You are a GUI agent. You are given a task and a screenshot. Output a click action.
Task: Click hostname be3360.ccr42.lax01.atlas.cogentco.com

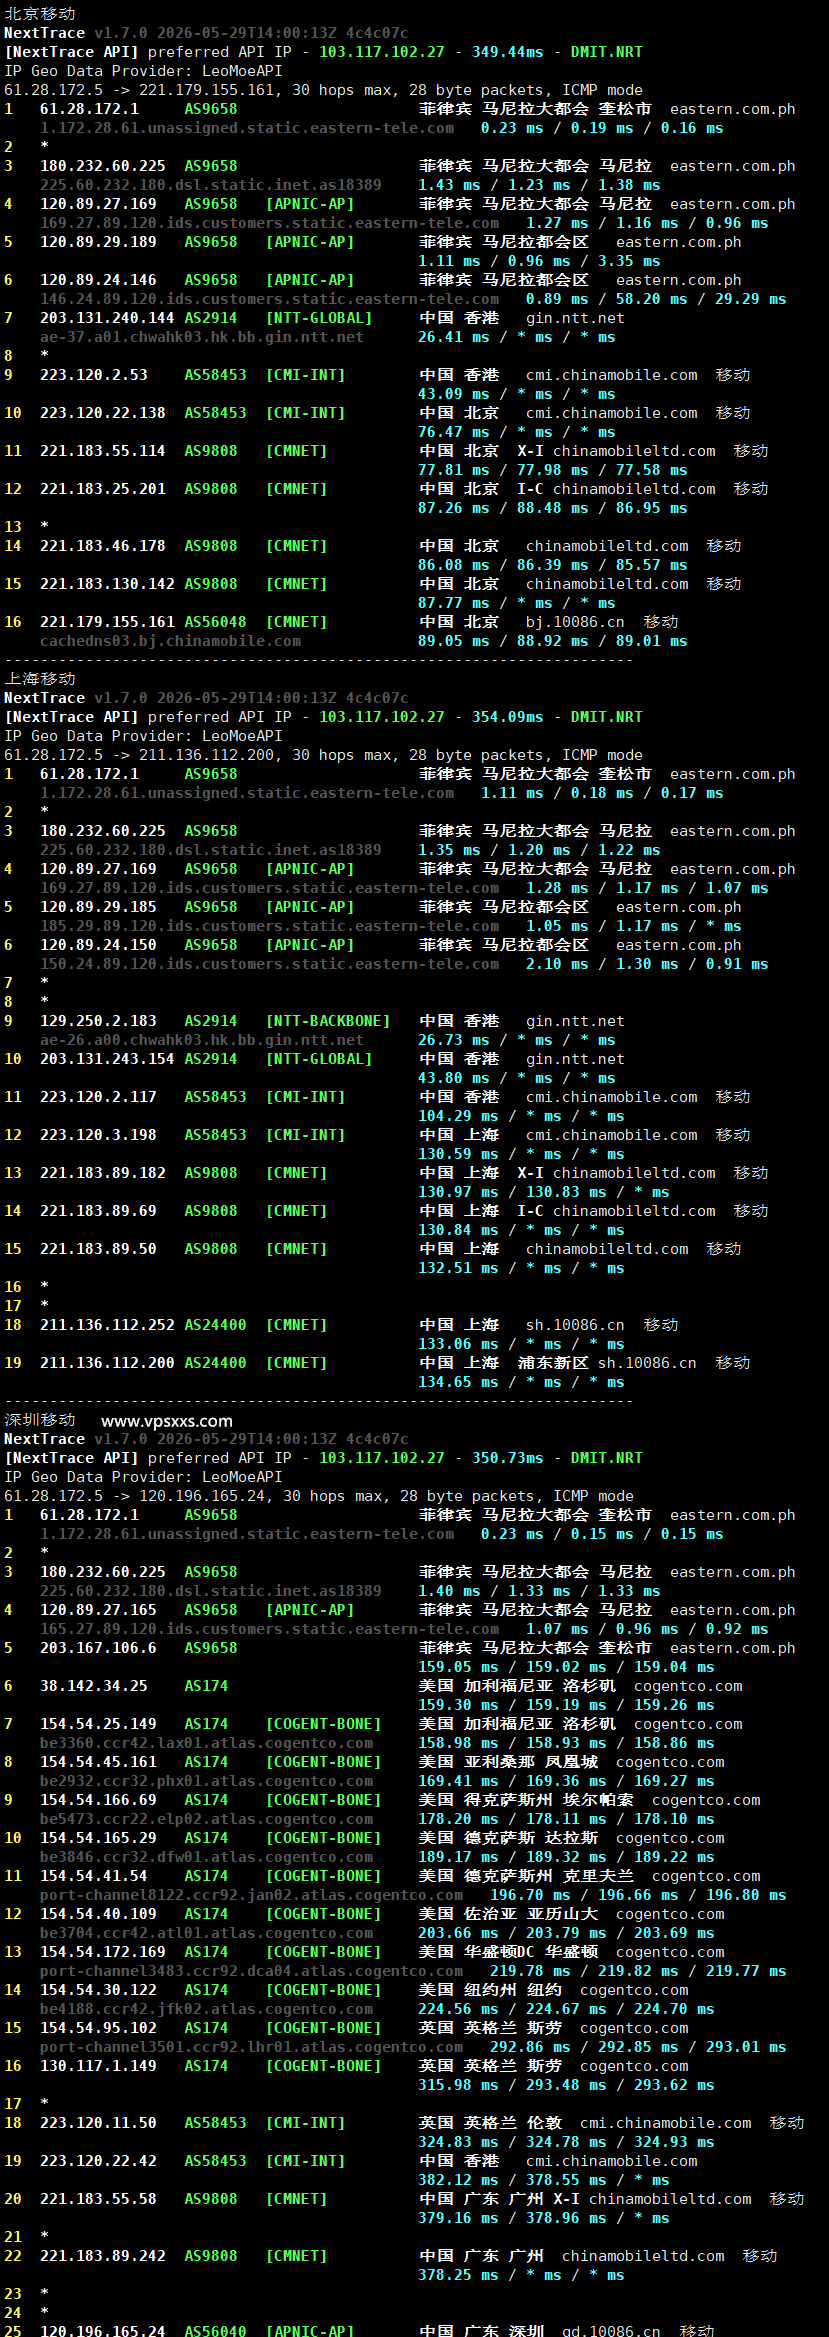206,1743
